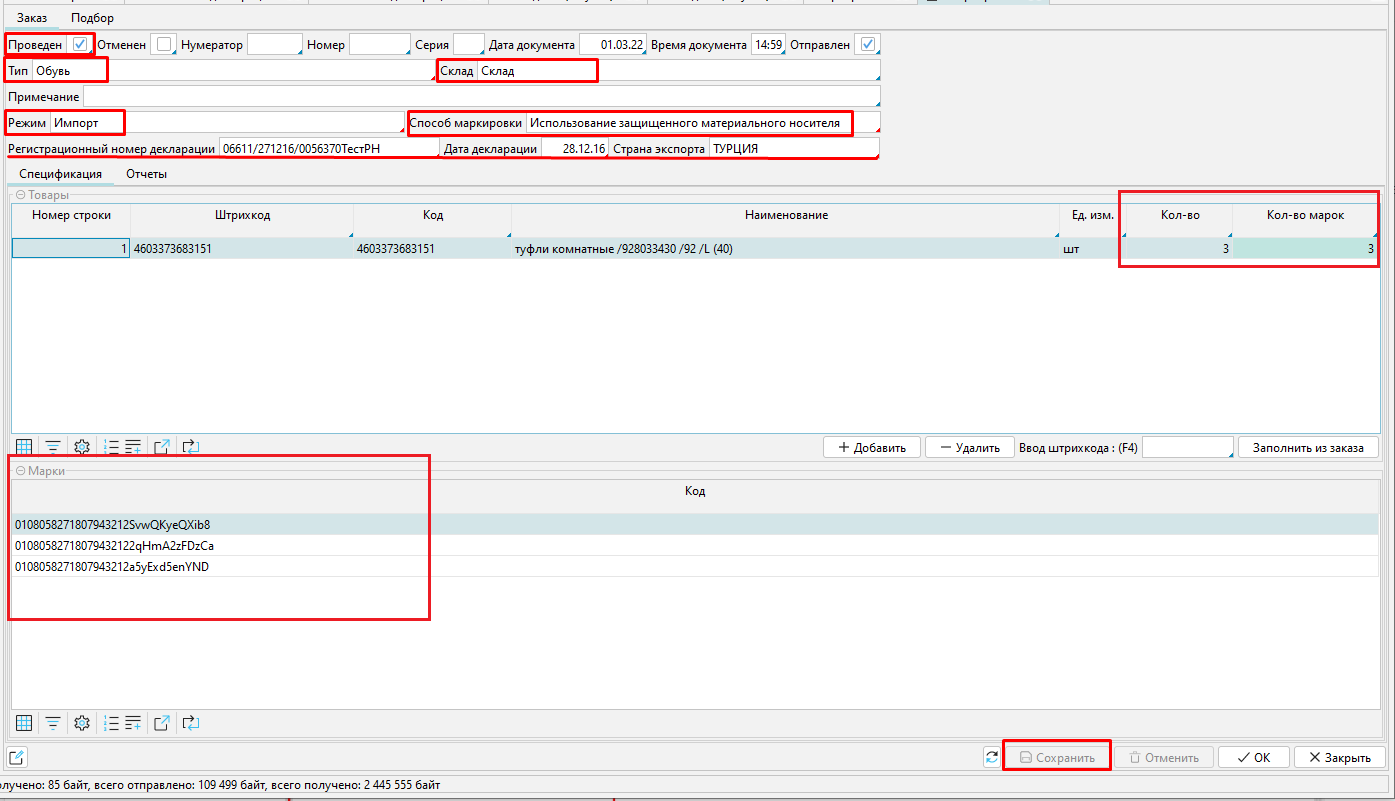Click the Ввод штрихкода input field
The width and height of the screenshot is (1395, 801).
[x=1187, y=447]
